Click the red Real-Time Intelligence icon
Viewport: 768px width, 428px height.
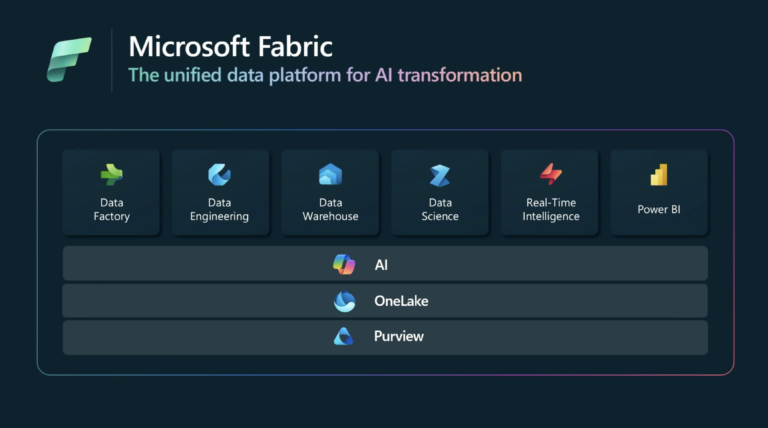pos(551,174)
